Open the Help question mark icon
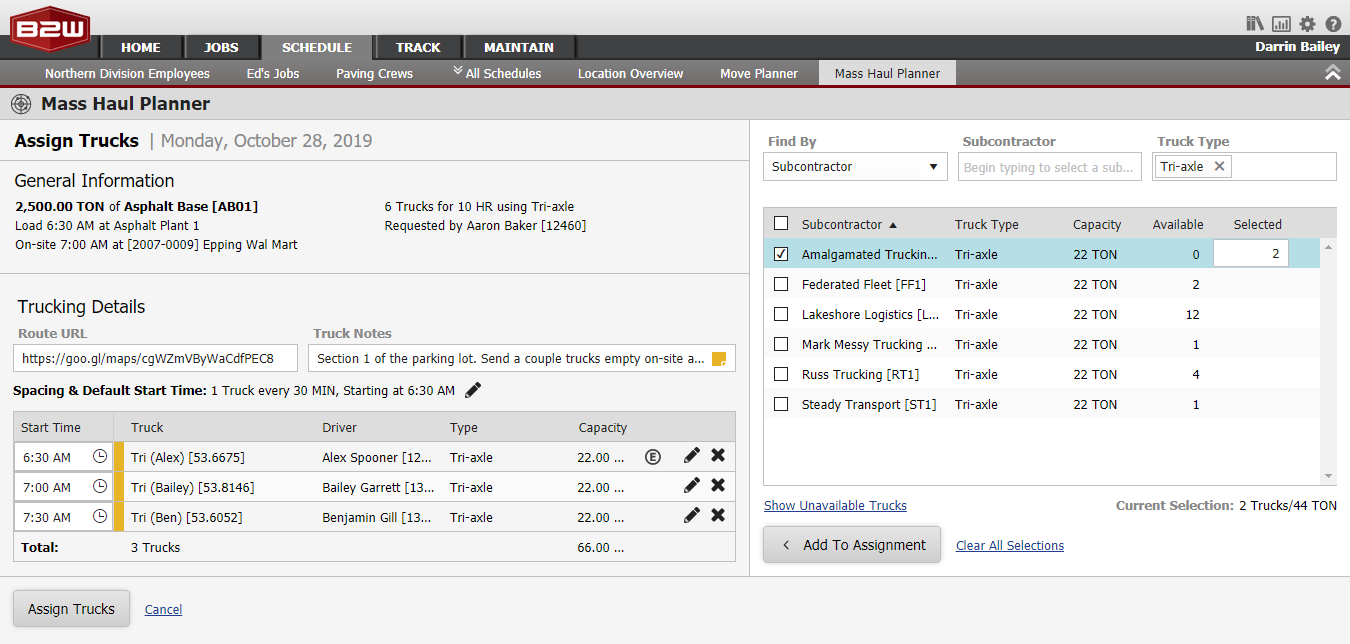The width and height of the screenshot is (1350, 644). pyautogui.click(x=1333, y=23)
